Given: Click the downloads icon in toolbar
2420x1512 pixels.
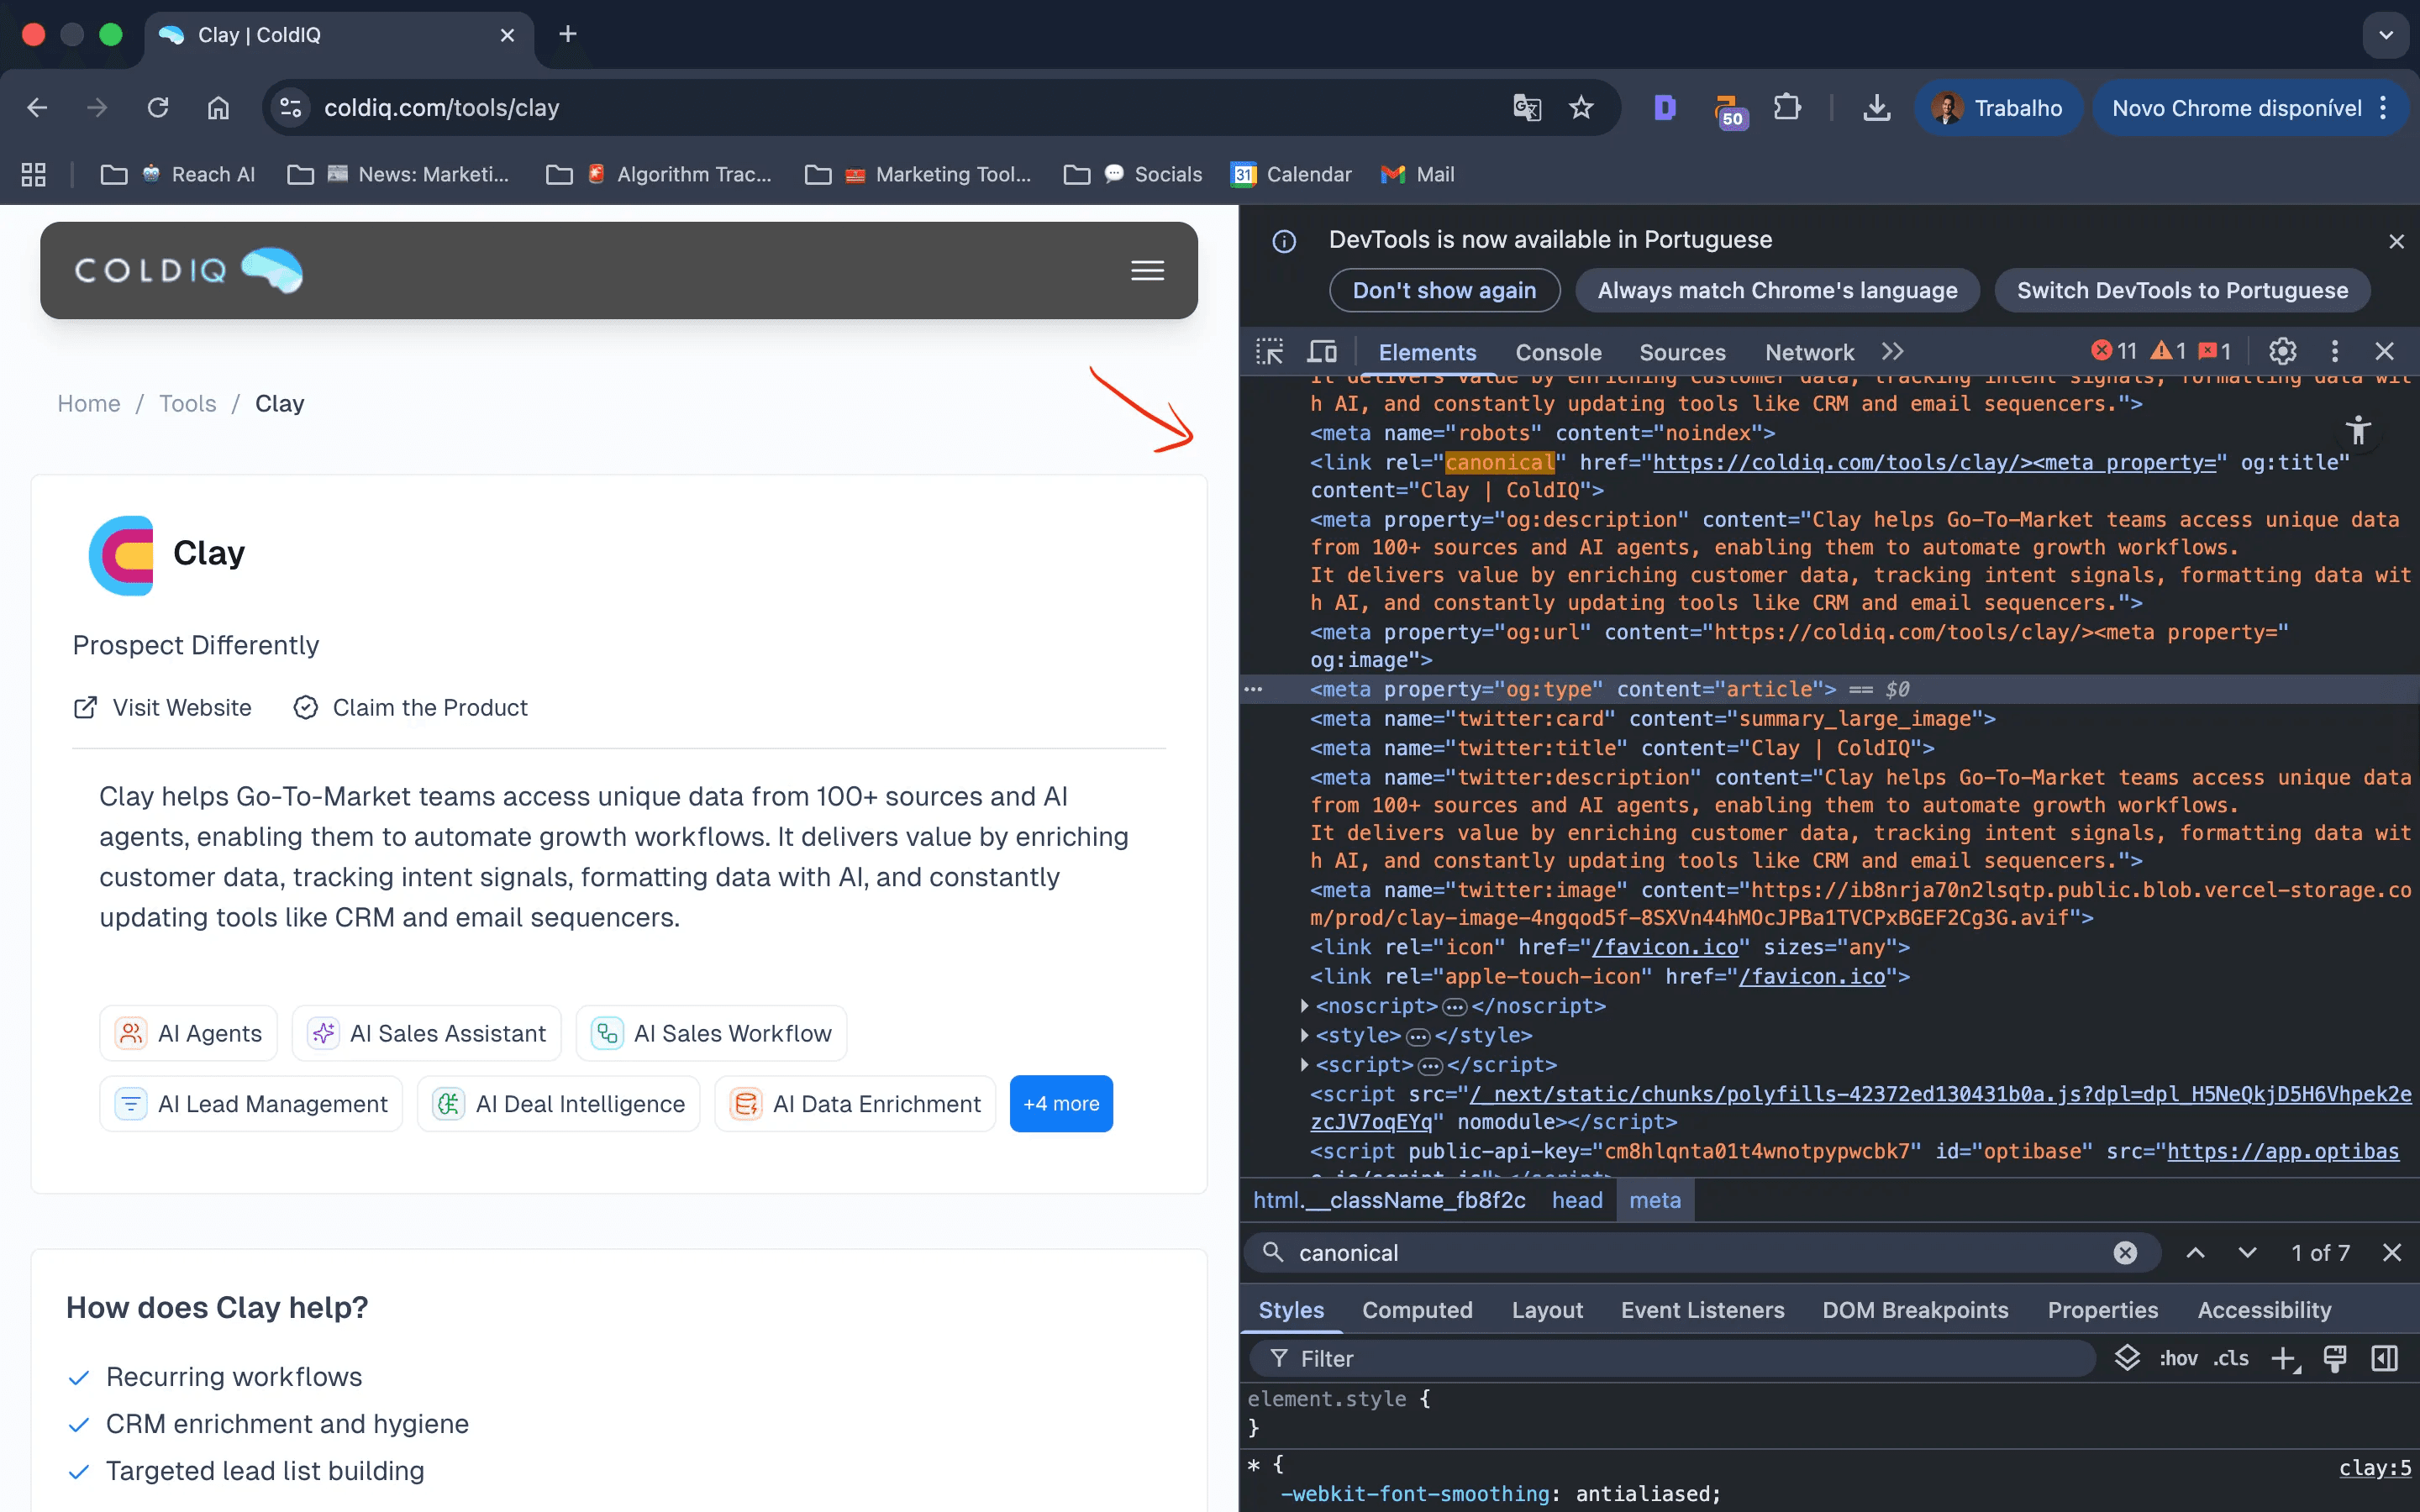Looking at the screenshot, I should click(x=1876, y=108).
